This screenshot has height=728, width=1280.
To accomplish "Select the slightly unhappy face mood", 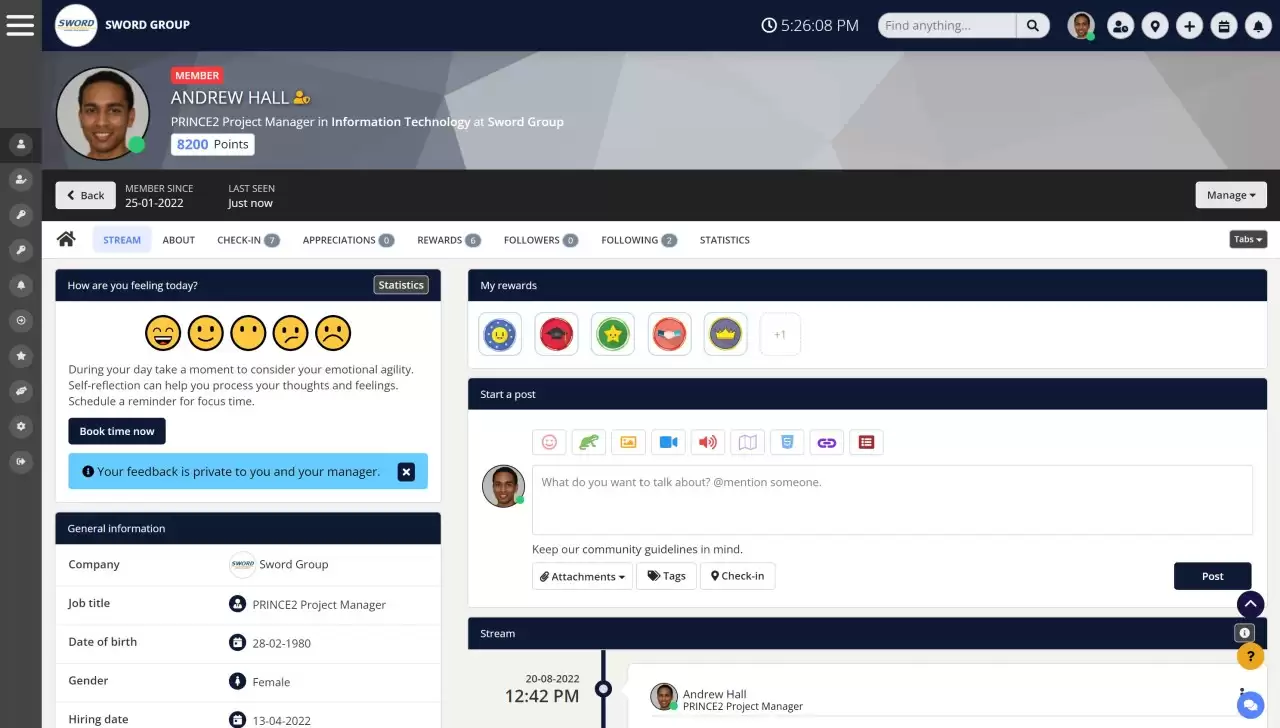I will 291,332.
